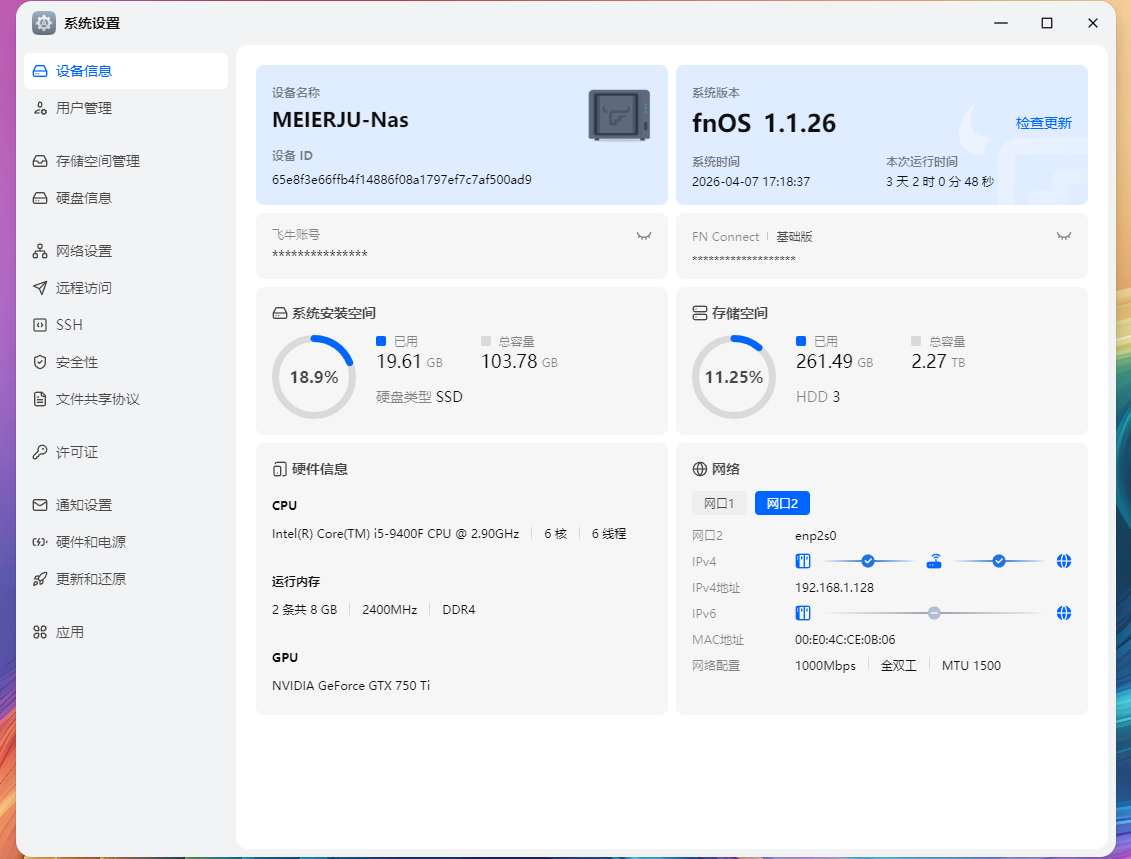This screenshot has width=1131, height=859.
Task: Select the 硬盘信息 disk icon
Action: (40, 198)
